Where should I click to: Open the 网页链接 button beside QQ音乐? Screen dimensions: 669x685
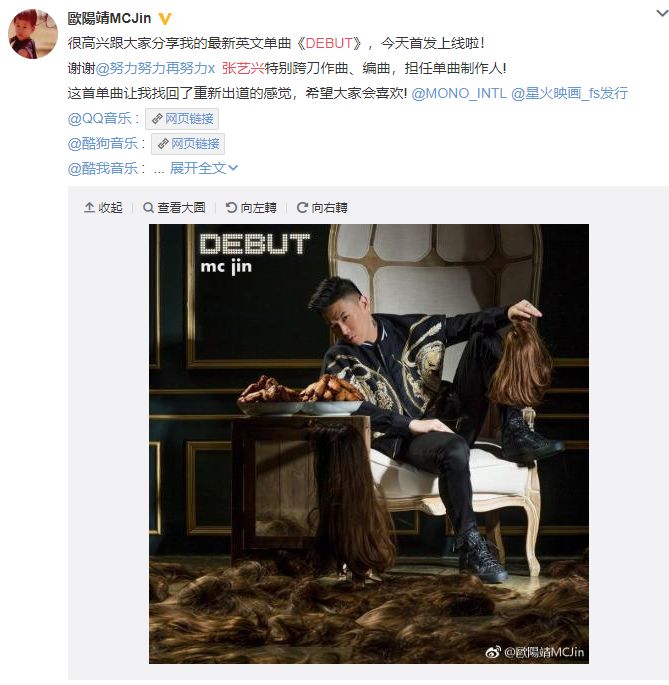point(182,119)
